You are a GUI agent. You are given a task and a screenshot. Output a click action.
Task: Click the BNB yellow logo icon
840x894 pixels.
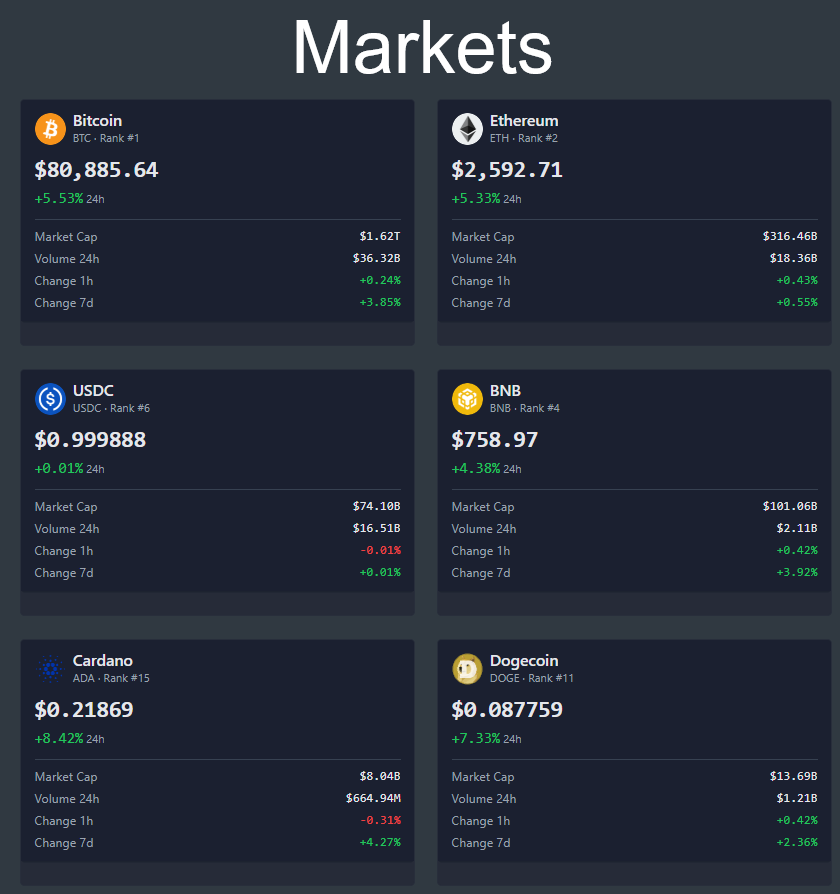point(467,399)
